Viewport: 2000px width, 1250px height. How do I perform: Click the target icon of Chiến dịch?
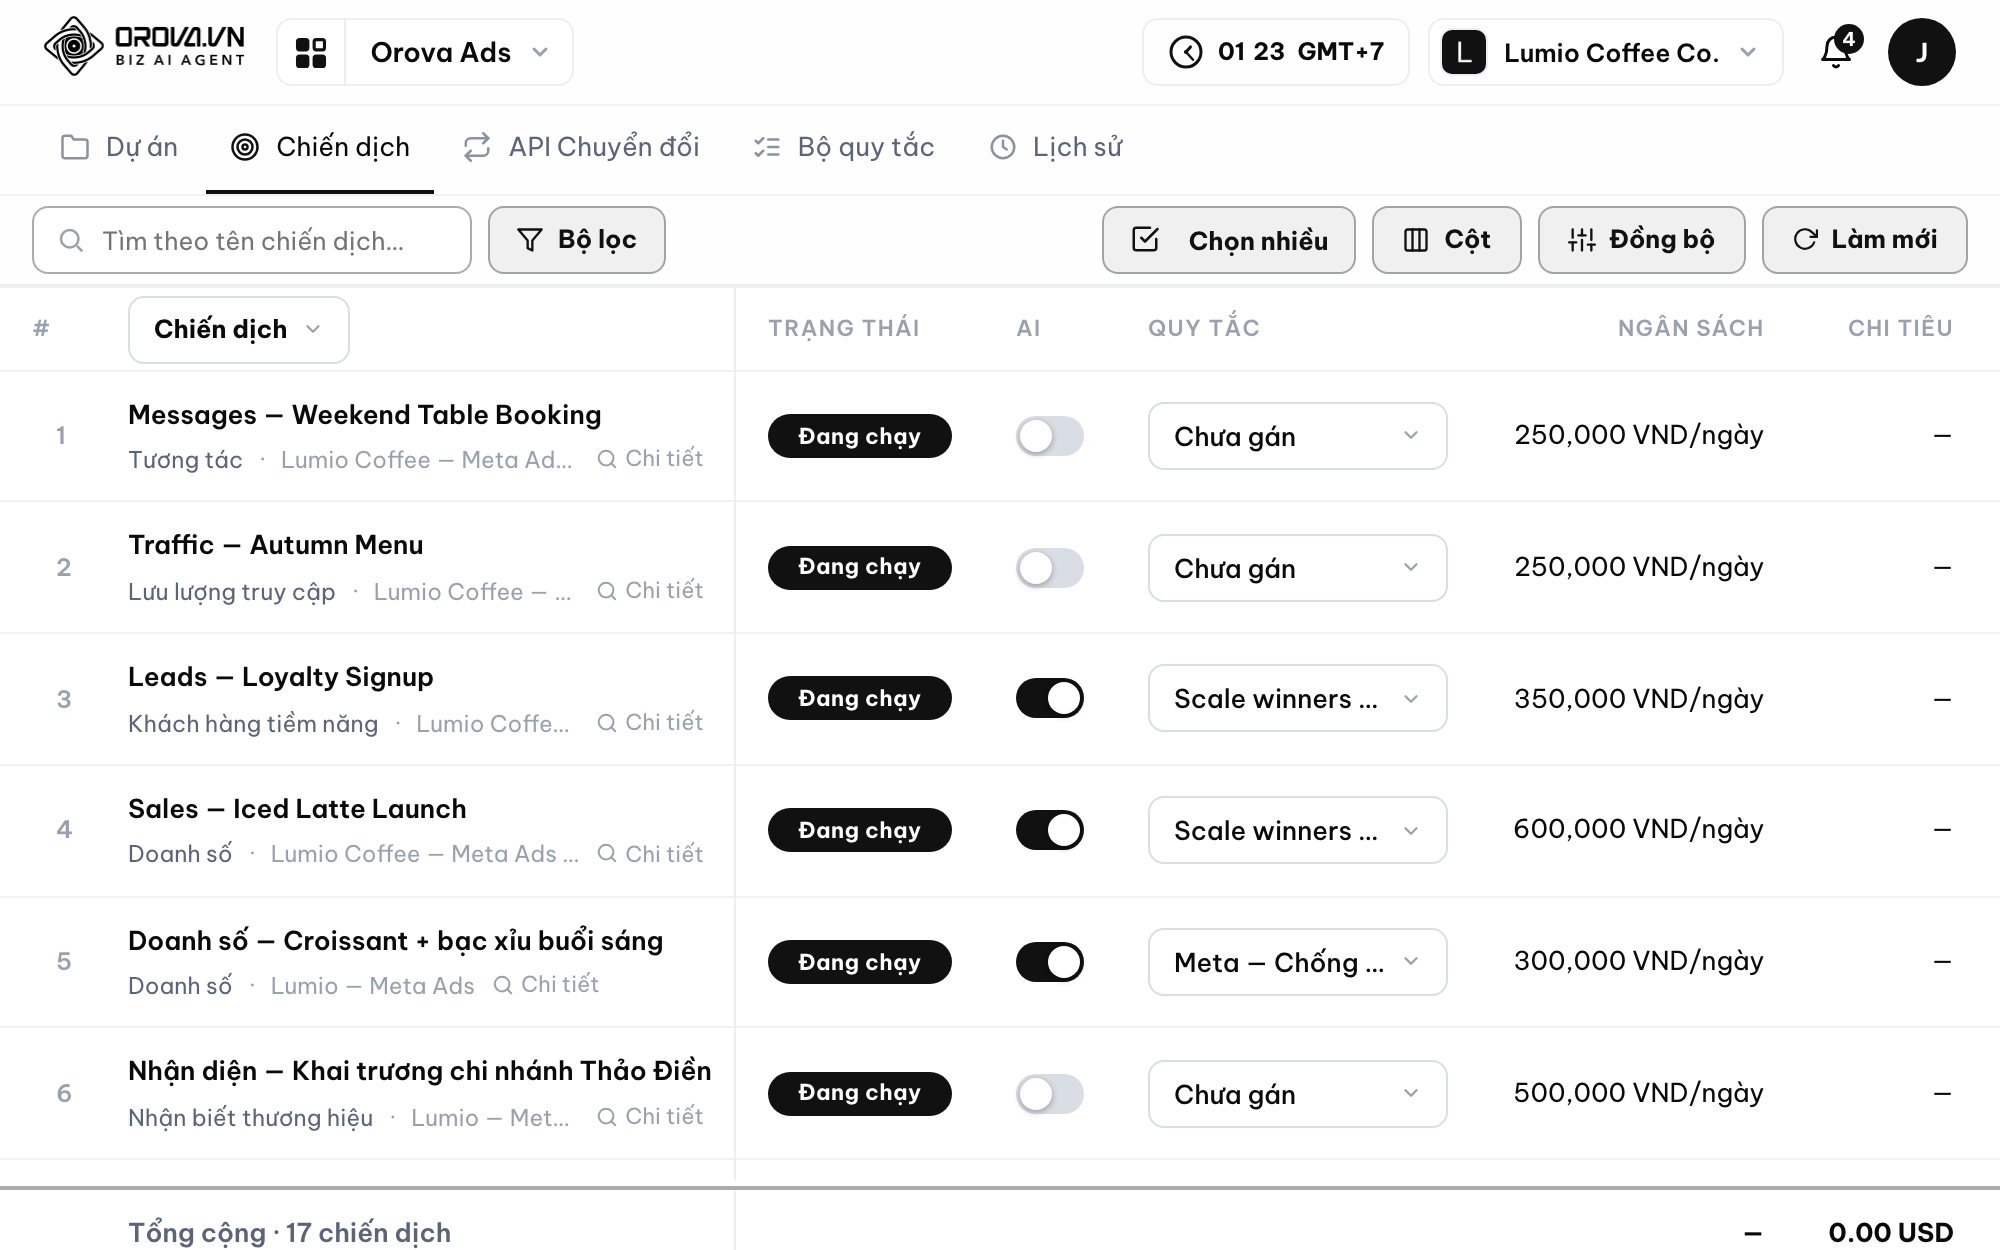coord(245,147)
